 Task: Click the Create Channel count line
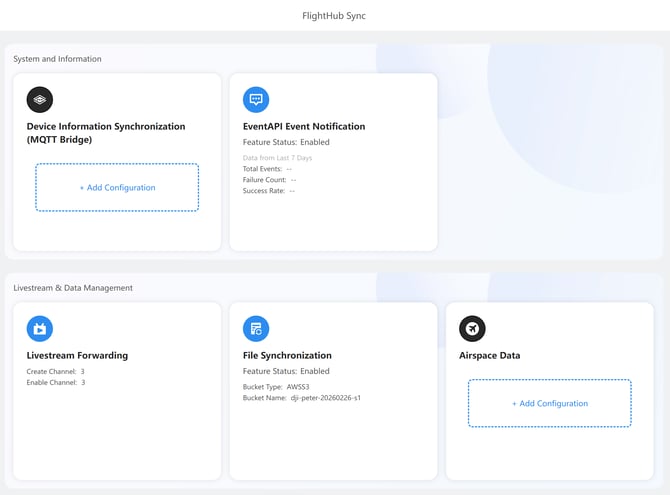[56, 371]
